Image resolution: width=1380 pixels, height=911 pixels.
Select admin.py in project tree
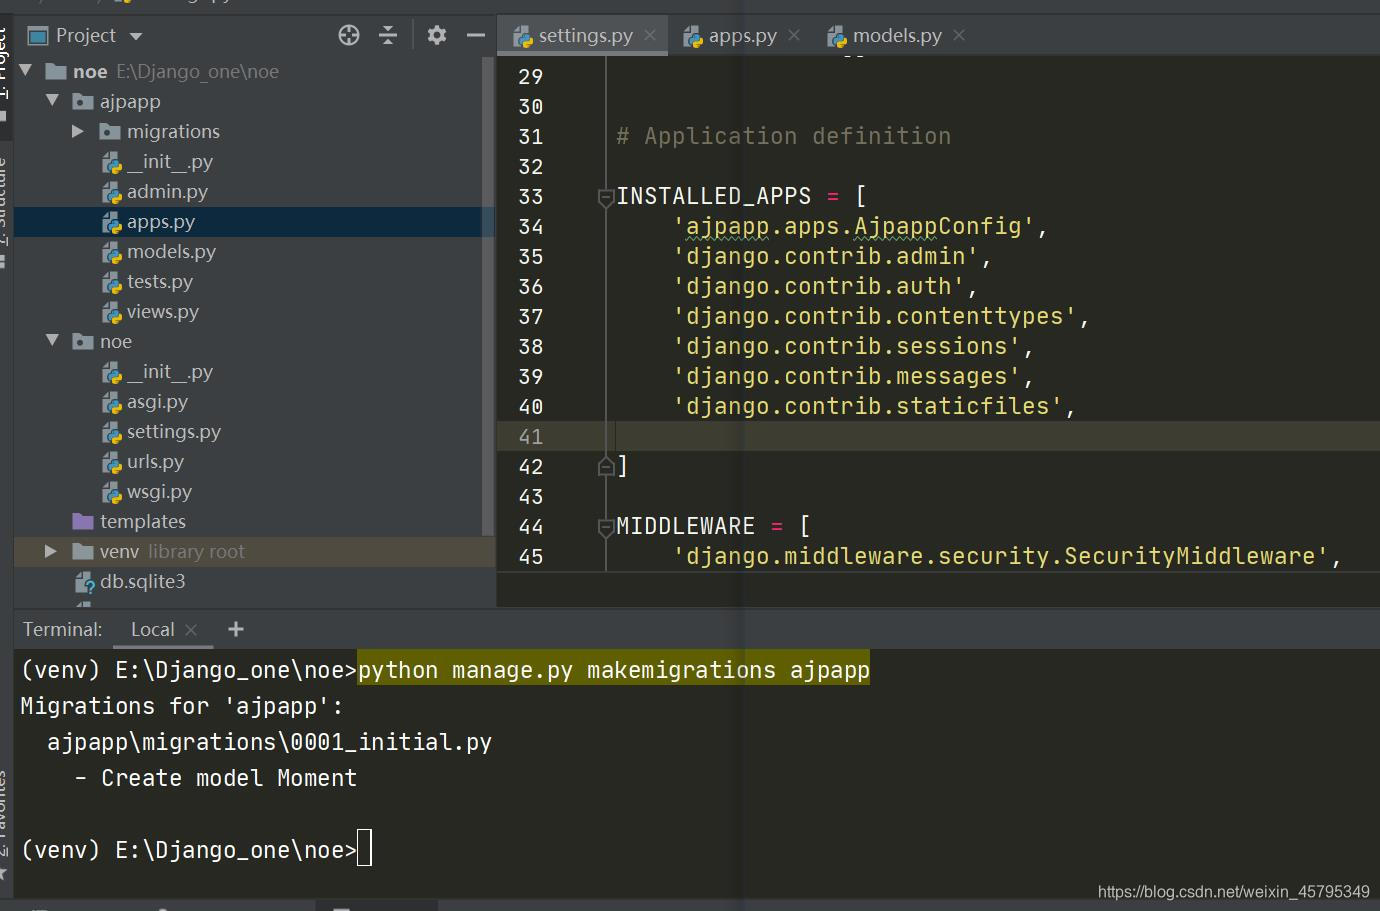(167, 191)
